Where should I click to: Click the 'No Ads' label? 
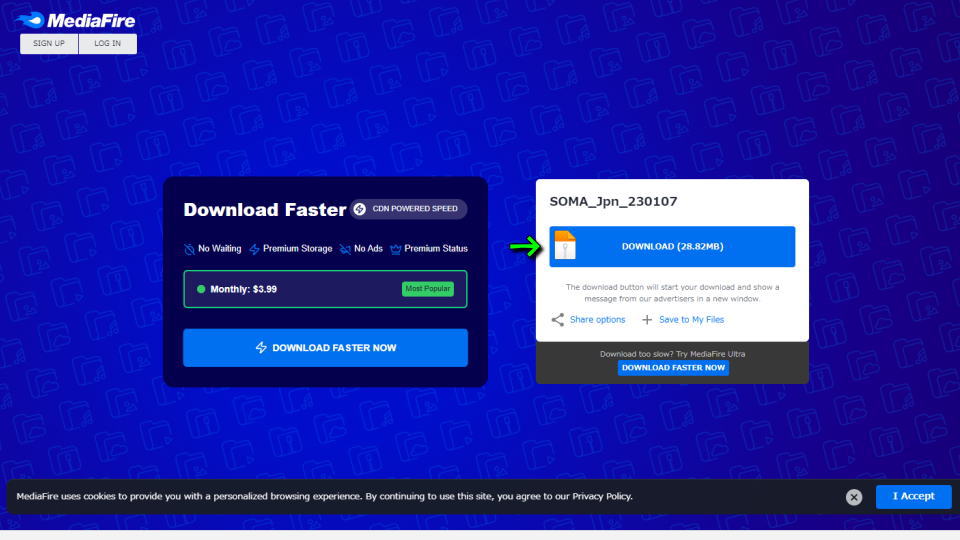pos(368,249)
